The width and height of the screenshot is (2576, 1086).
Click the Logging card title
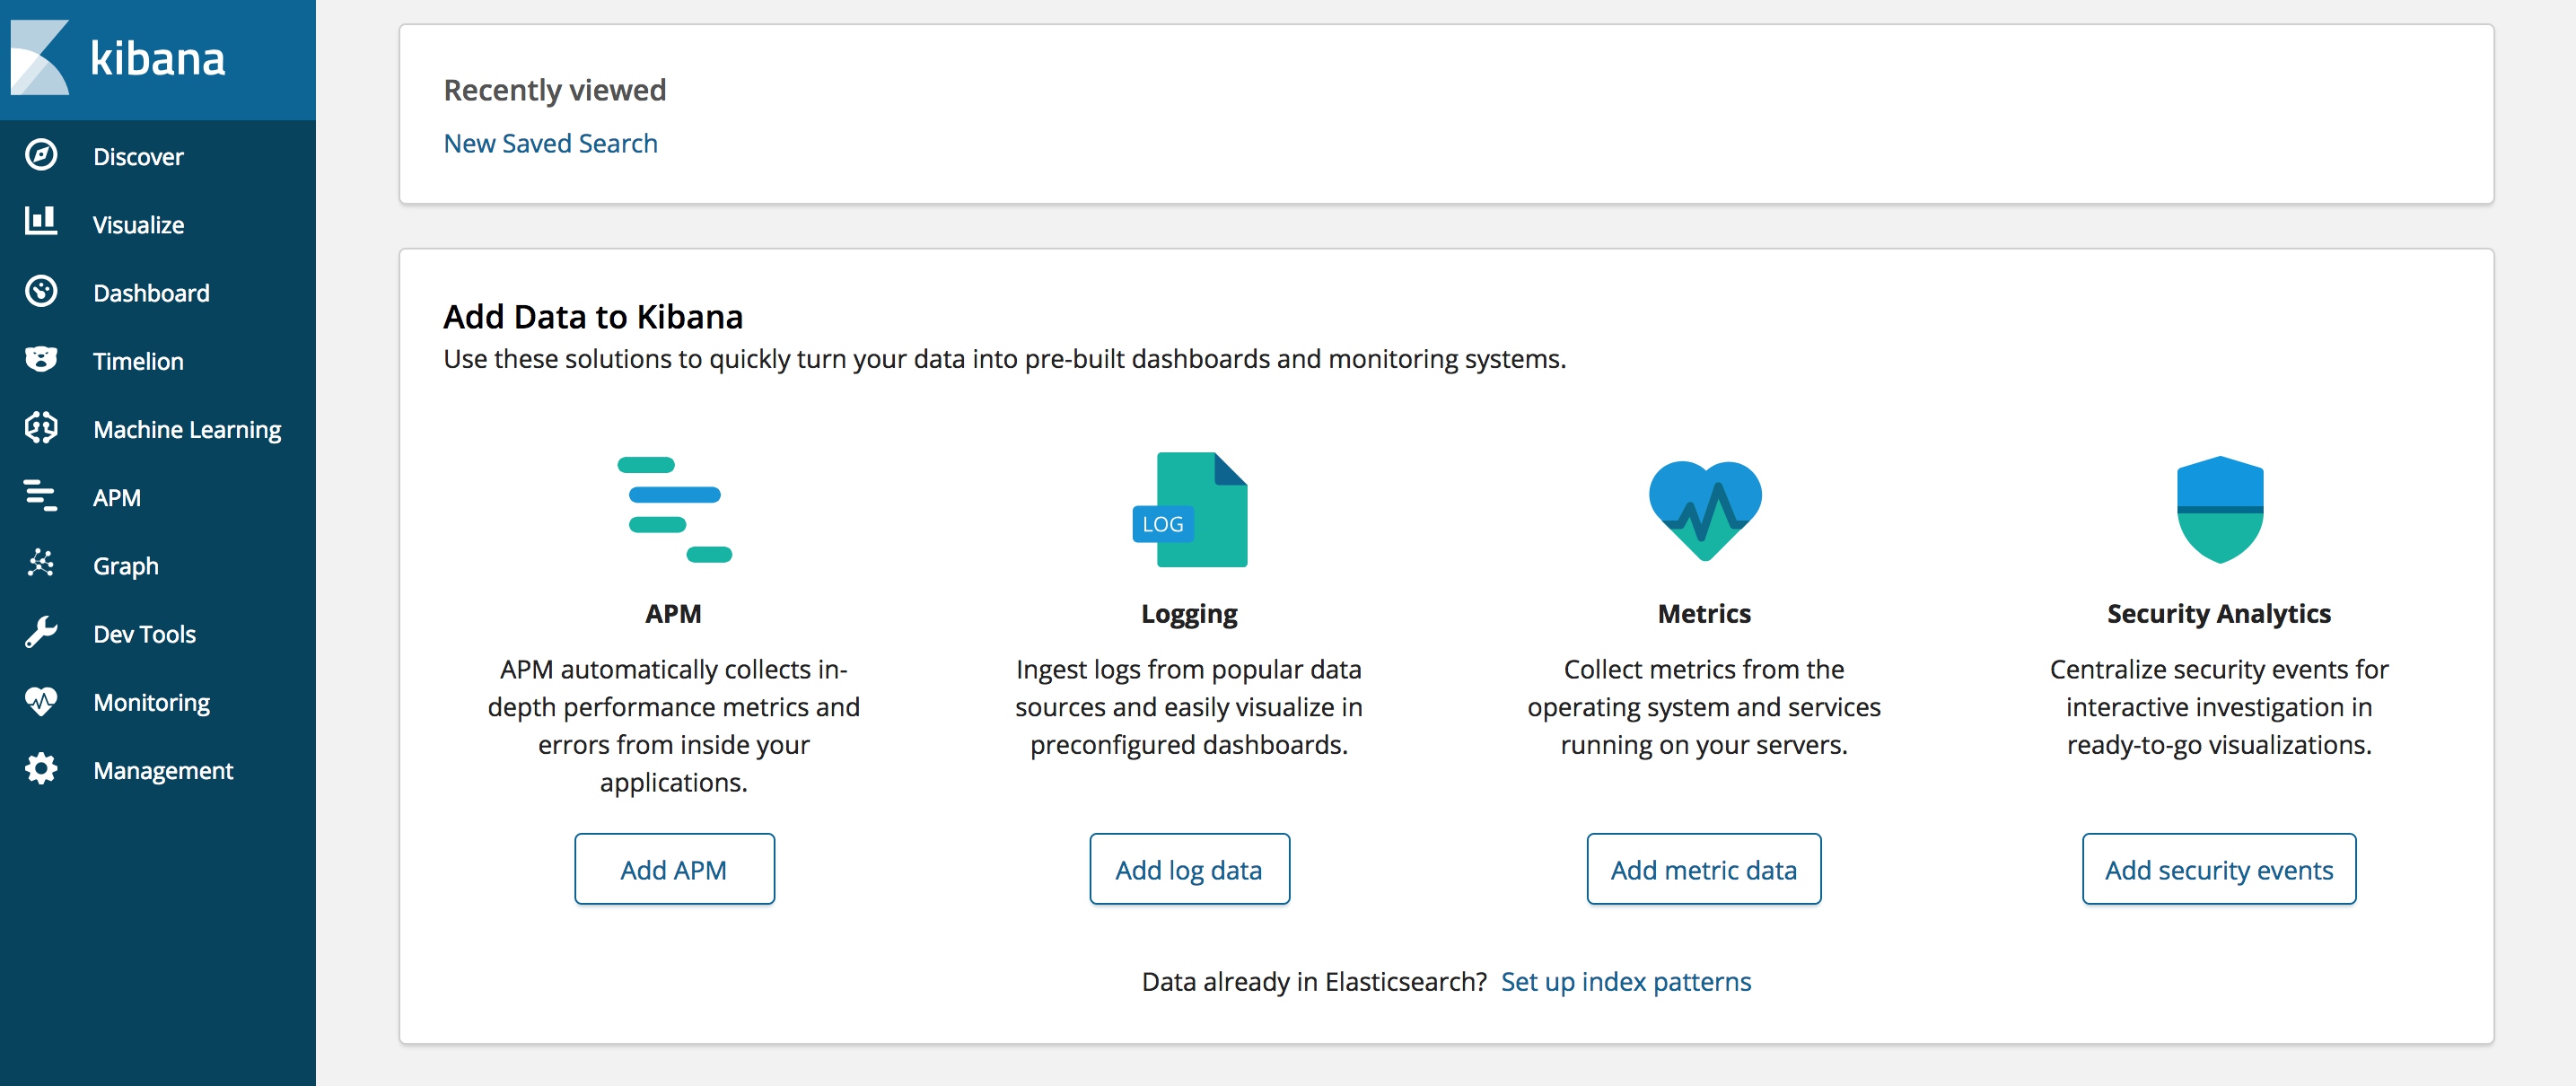coord(1189,614)
